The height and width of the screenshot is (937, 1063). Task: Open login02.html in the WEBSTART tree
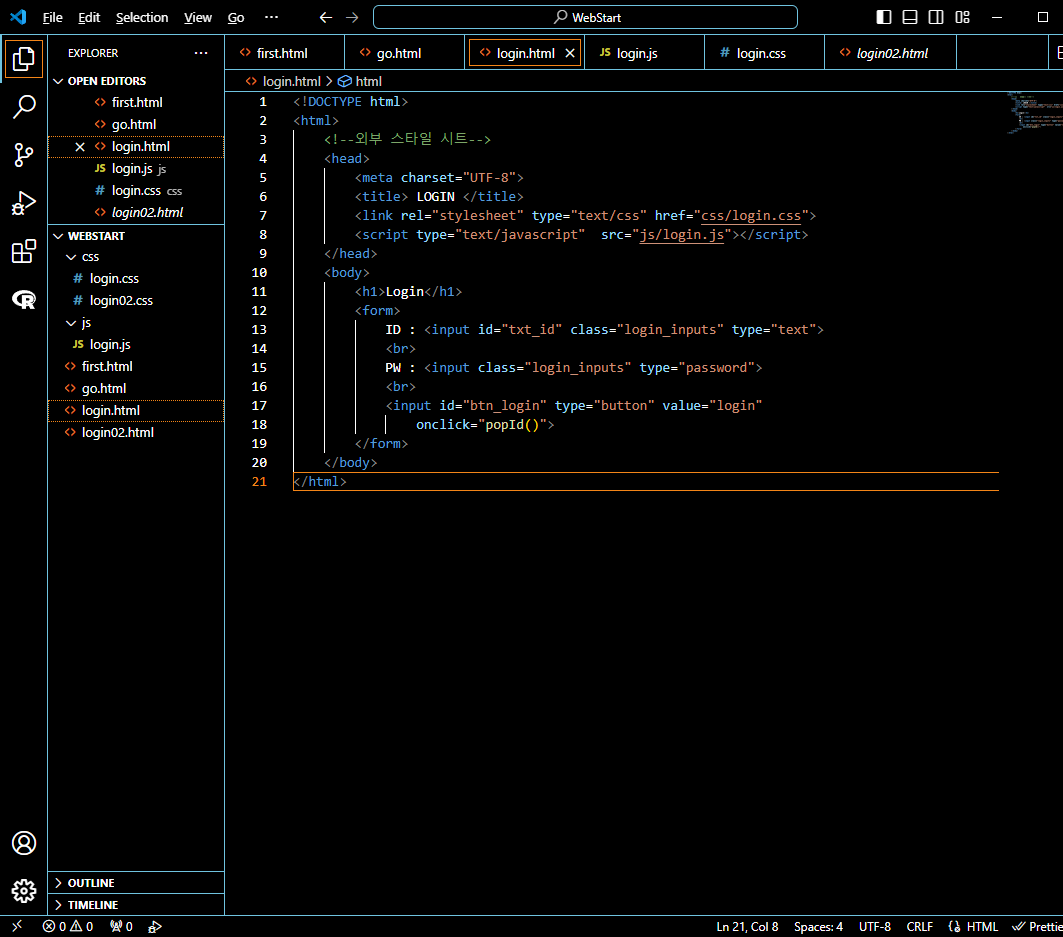tap(136, 433)
